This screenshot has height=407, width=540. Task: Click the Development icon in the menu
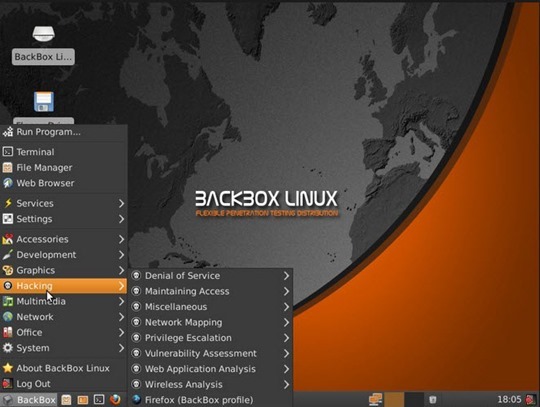[x=8, y=254]
